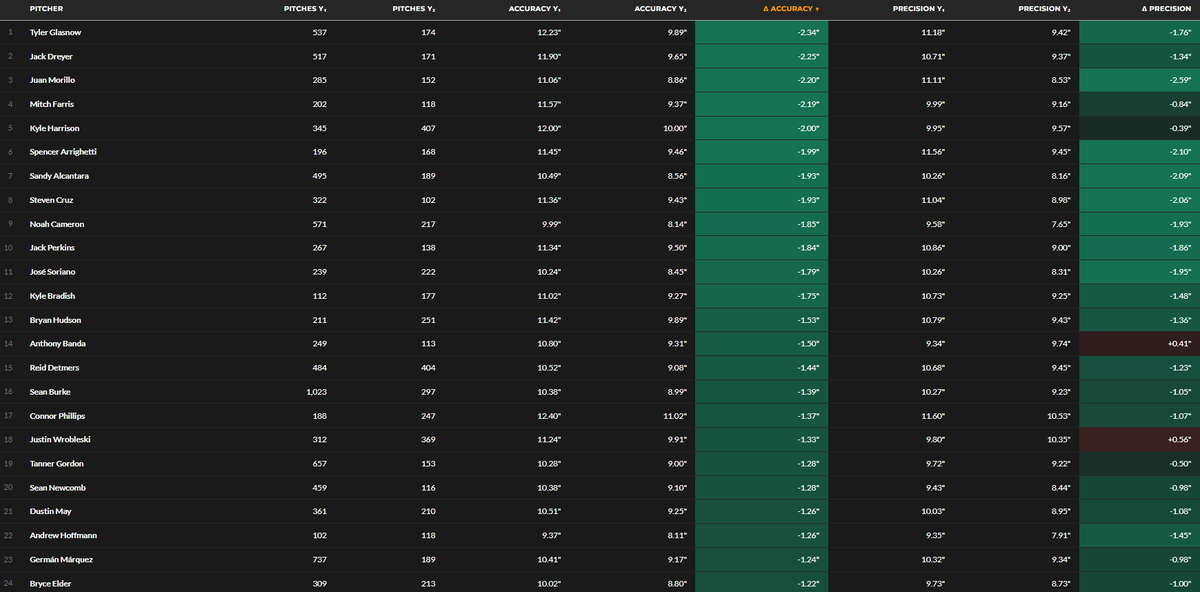Screen dimensions: 1200x592
Task: Select pitcher Kyle Bradish
Action: [x=53, y=296]
